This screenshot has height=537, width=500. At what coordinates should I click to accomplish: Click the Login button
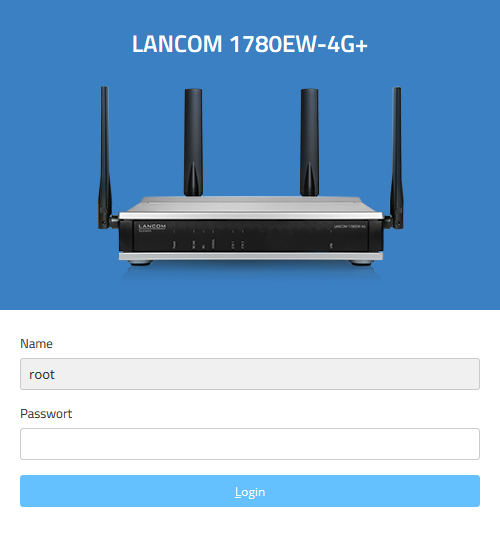[x=250, y=491]
